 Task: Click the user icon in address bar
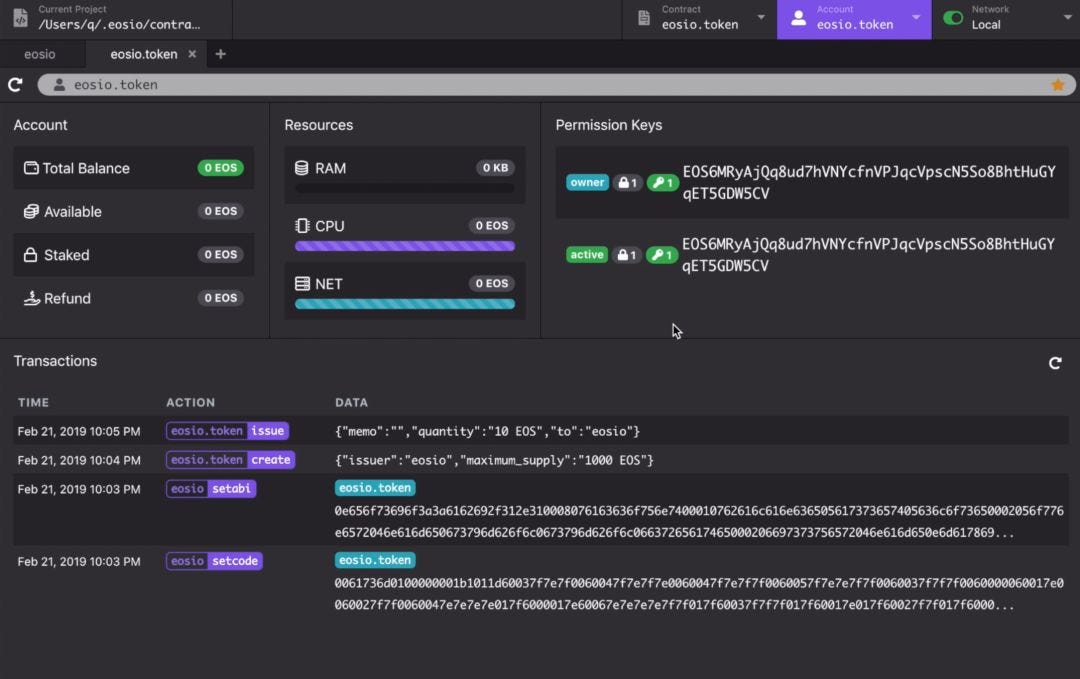(x=59, y=85)
